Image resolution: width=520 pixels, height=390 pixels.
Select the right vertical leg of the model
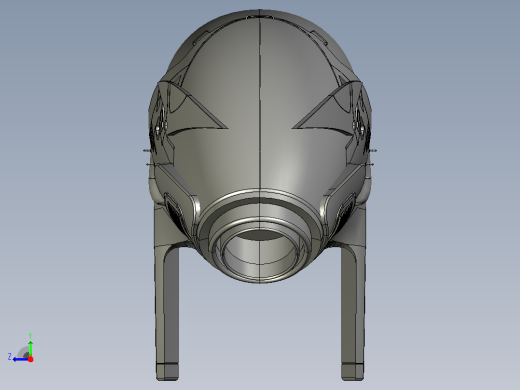[353, 312]
